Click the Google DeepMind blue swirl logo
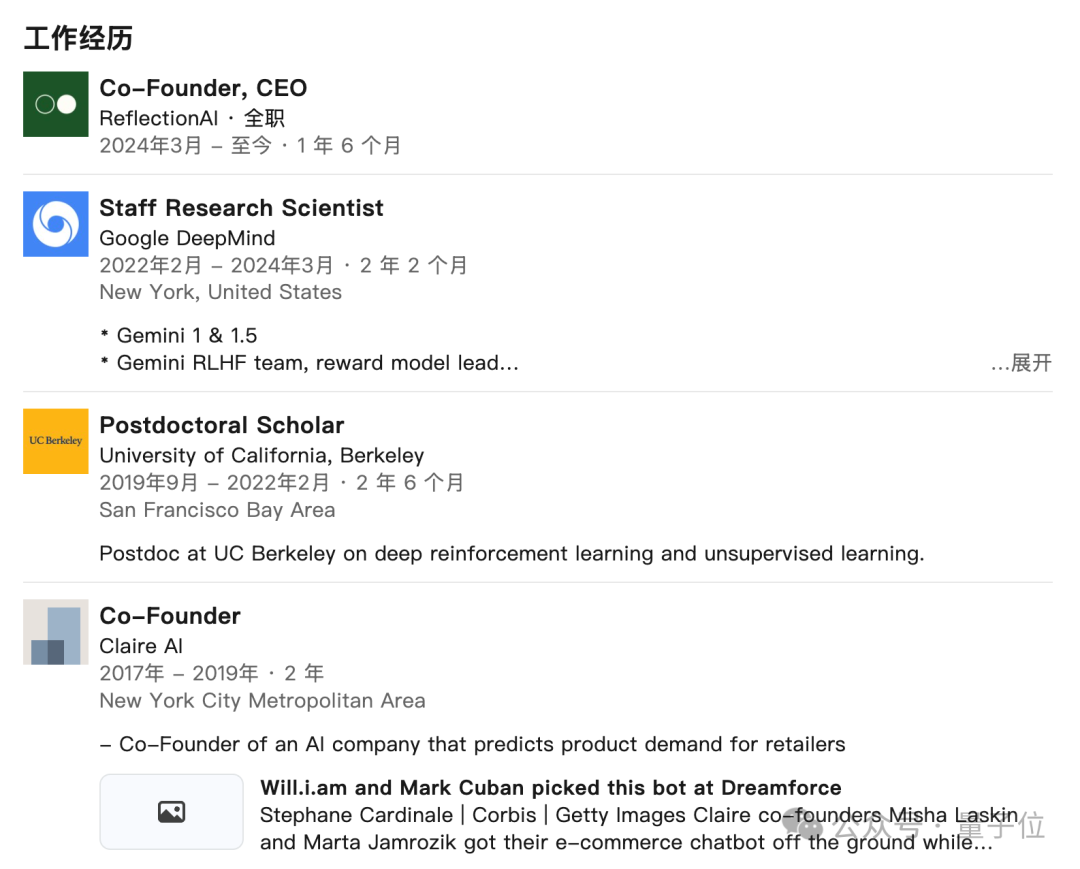 pos(56,224)
